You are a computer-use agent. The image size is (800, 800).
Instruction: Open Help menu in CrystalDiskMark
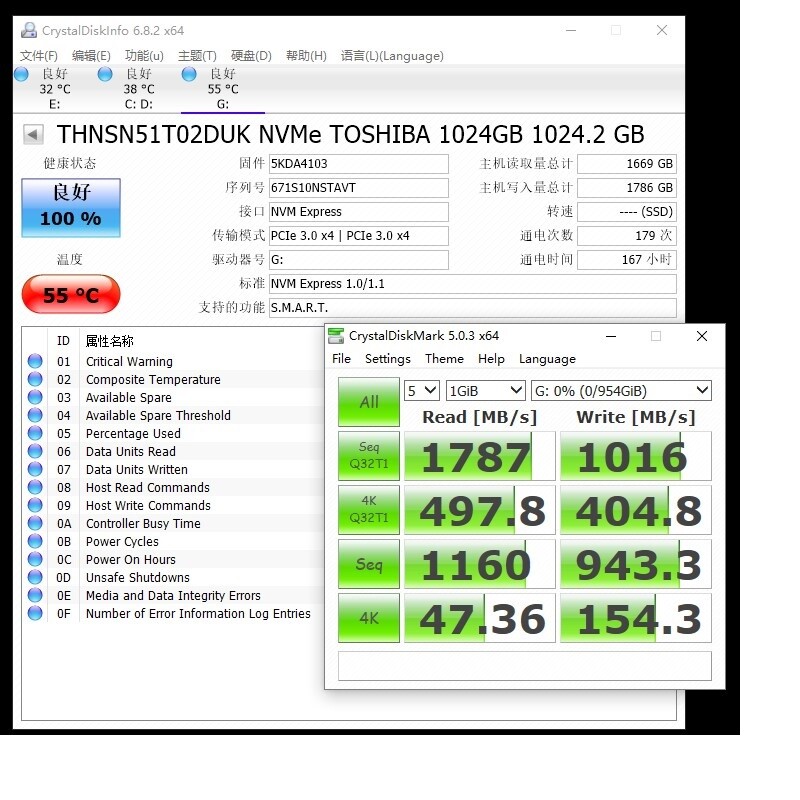point(491,359)
